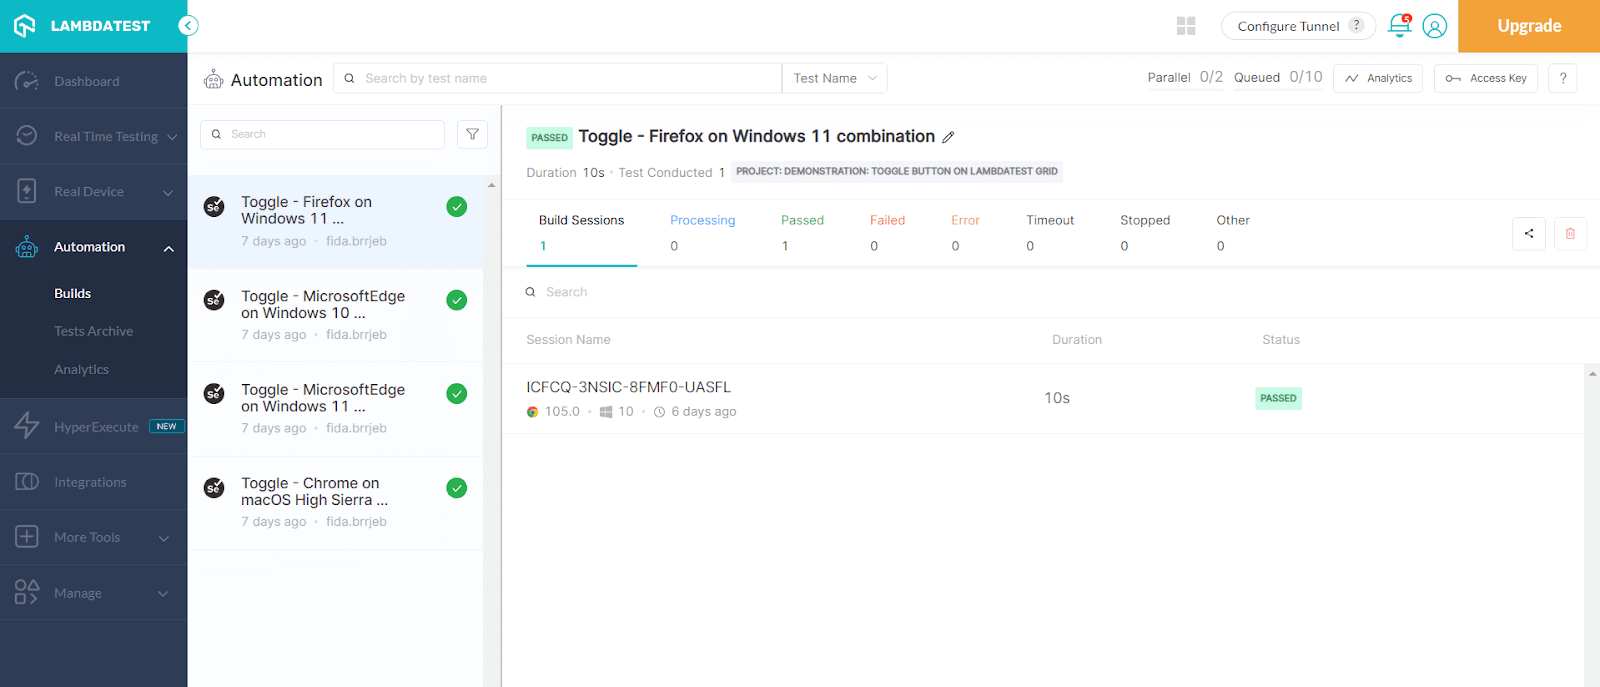Open the Analytics button in top bar
This screenshot has width=1600, height=687.
[1378, 78]
